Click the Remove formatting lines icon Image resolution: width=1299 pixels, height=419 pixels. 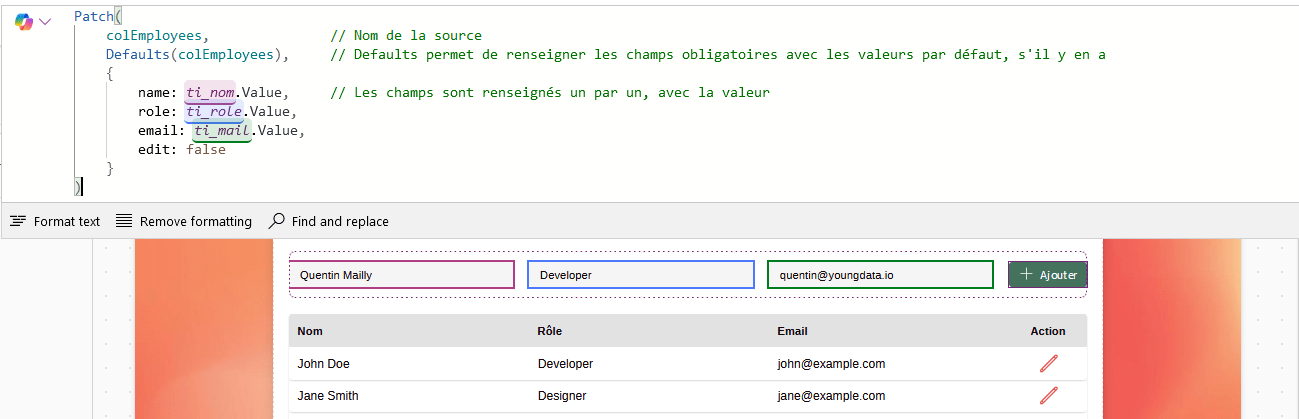point(124,221)
